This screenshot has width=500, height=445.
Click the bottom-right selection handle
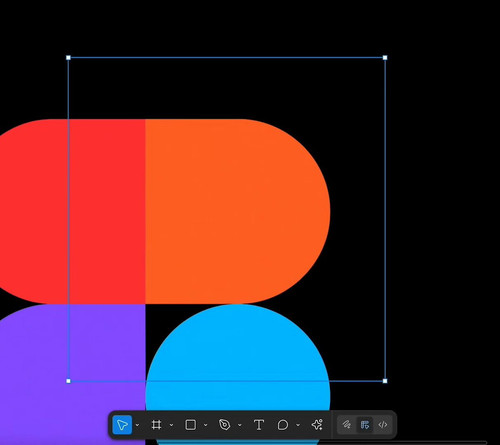(x=385, y=381)
